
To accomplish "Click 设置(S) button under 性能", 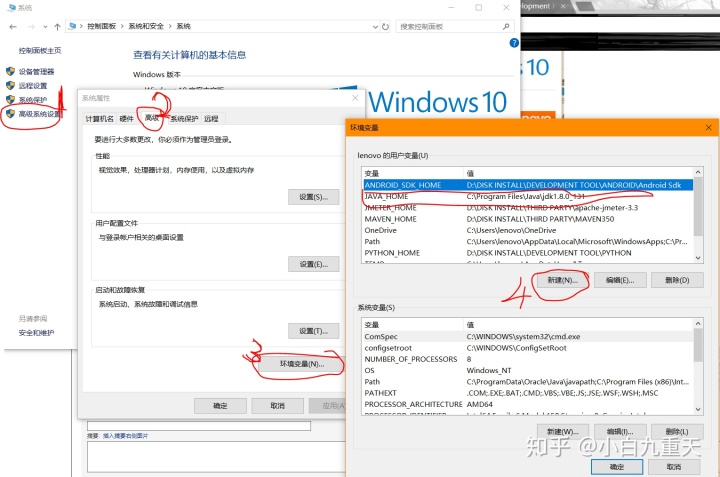I will pyautogui.click(x=314, y=197).
